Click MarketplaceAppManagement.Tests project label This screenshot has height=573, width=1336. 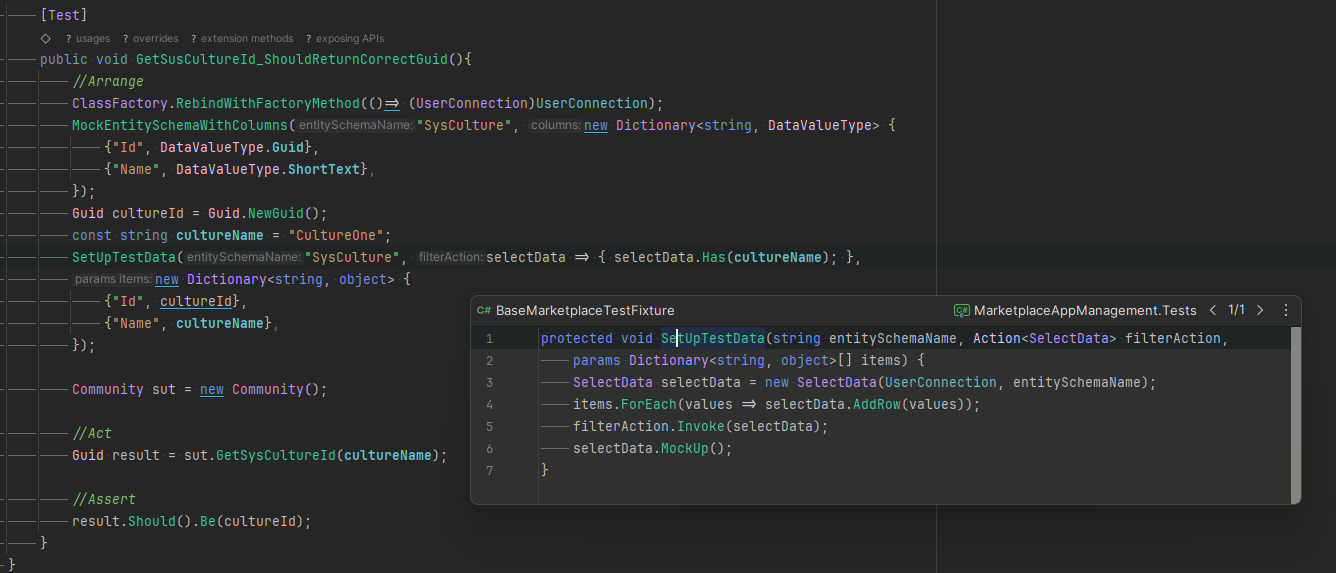coord(1085,311)
